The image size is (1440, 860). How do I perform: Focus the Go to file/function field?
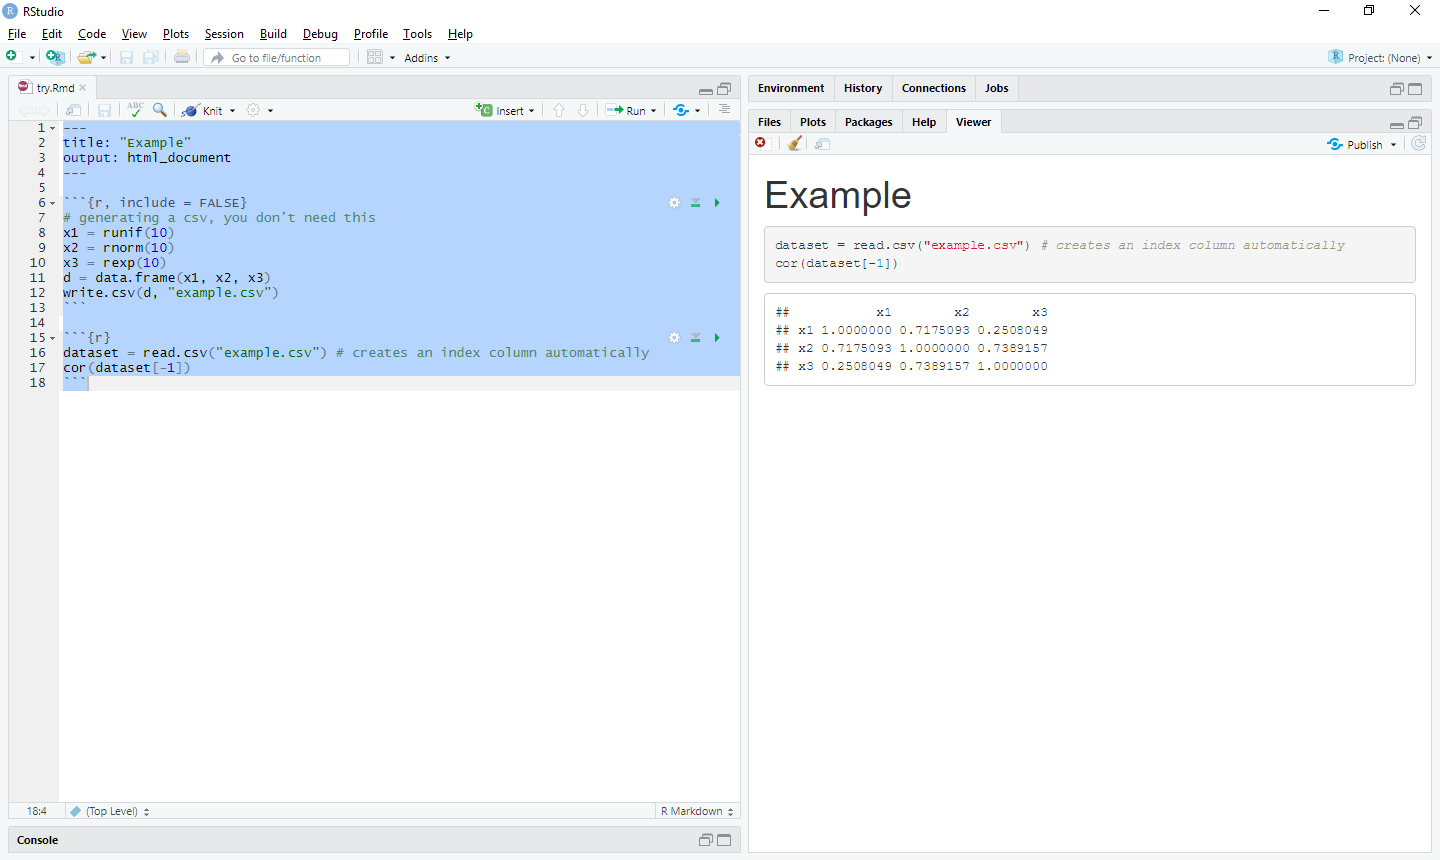point(277,57)
